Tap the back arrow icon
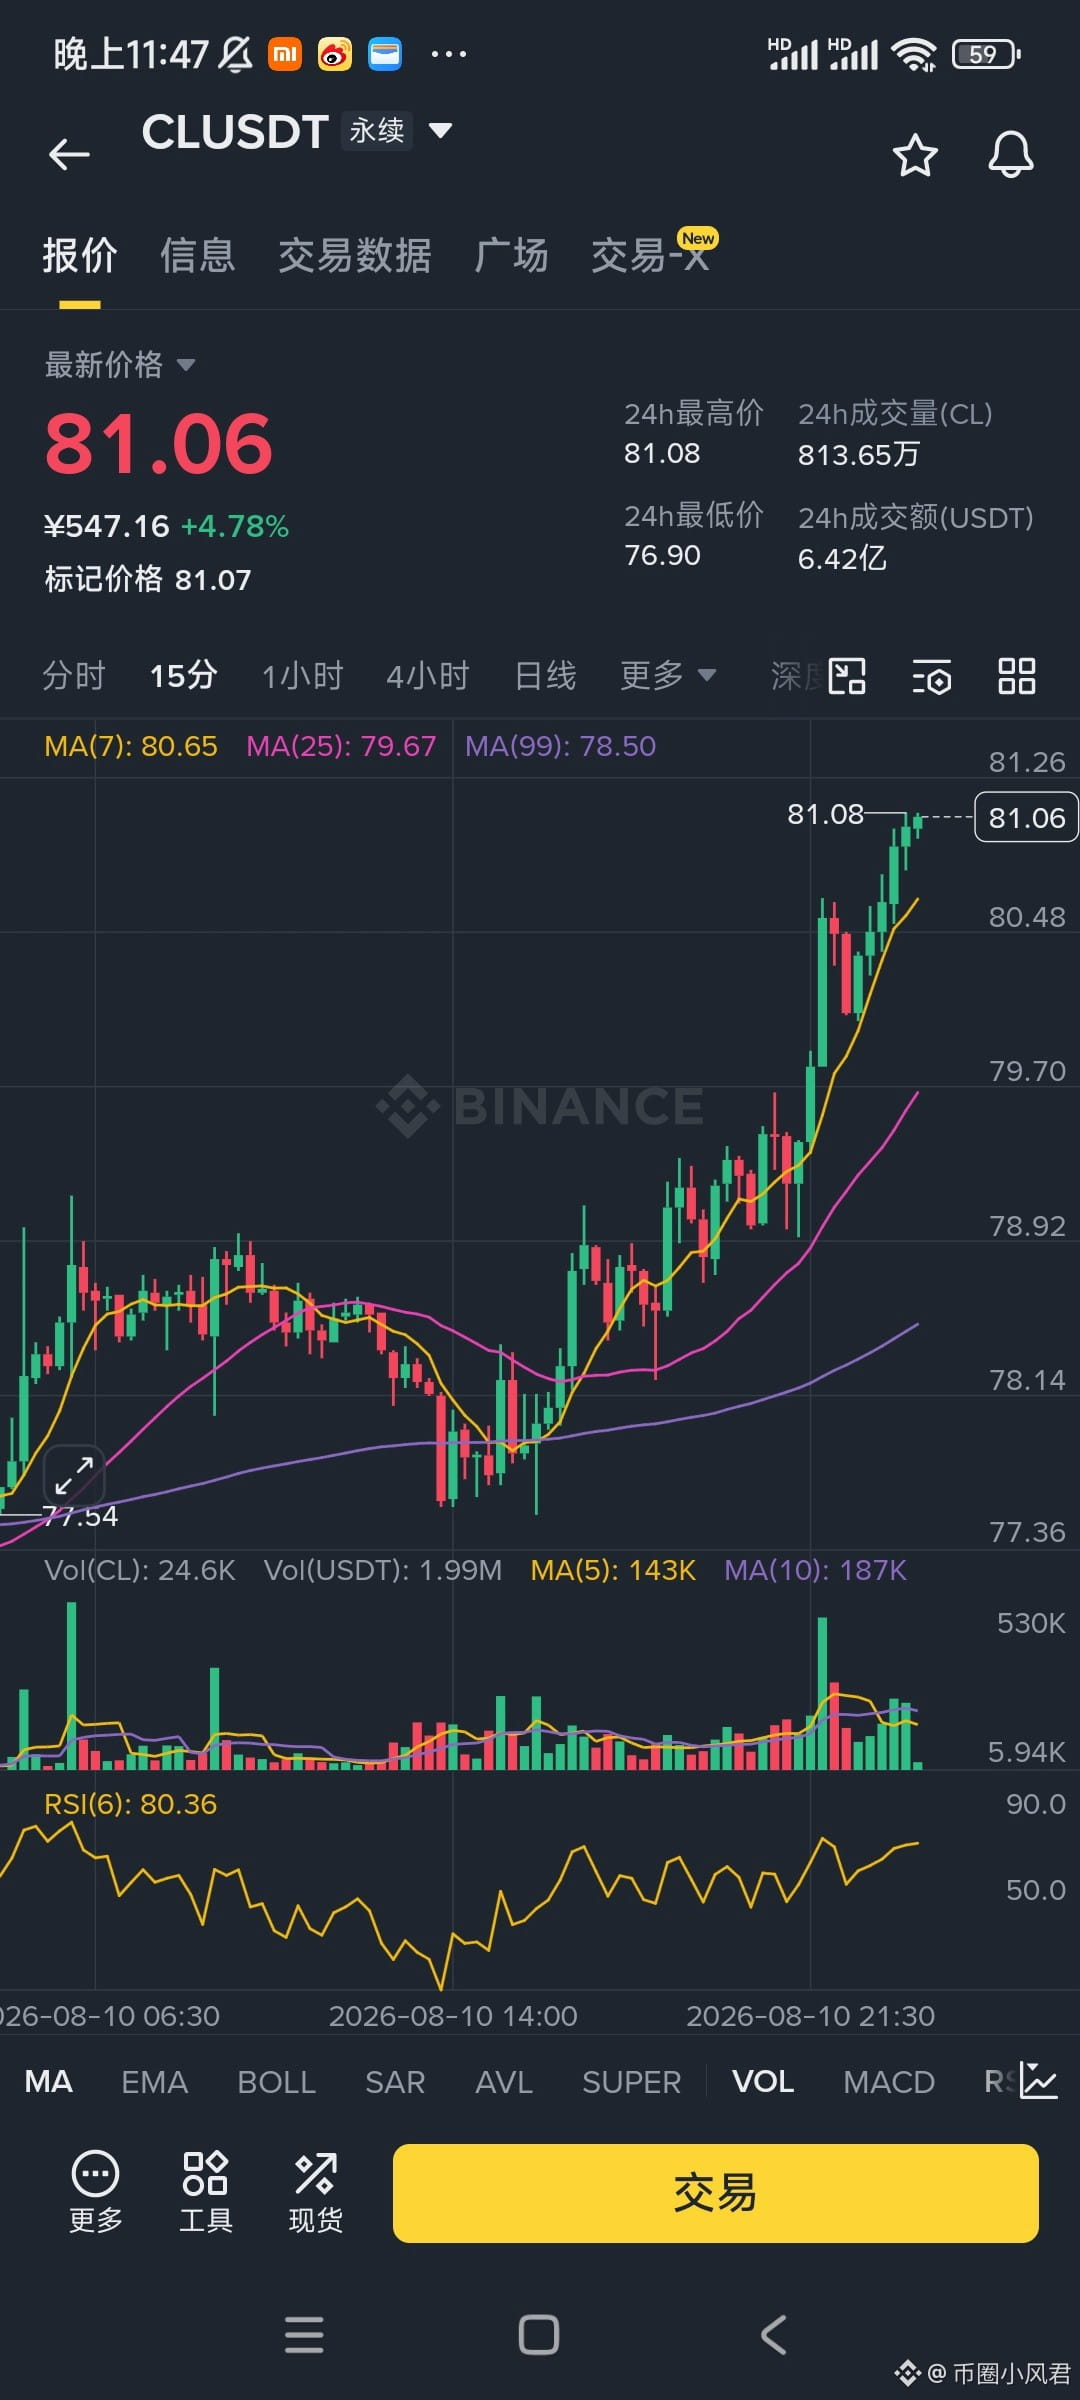Image resolution: width=1080 pixels, height=2400 pixels. (70, 154)
